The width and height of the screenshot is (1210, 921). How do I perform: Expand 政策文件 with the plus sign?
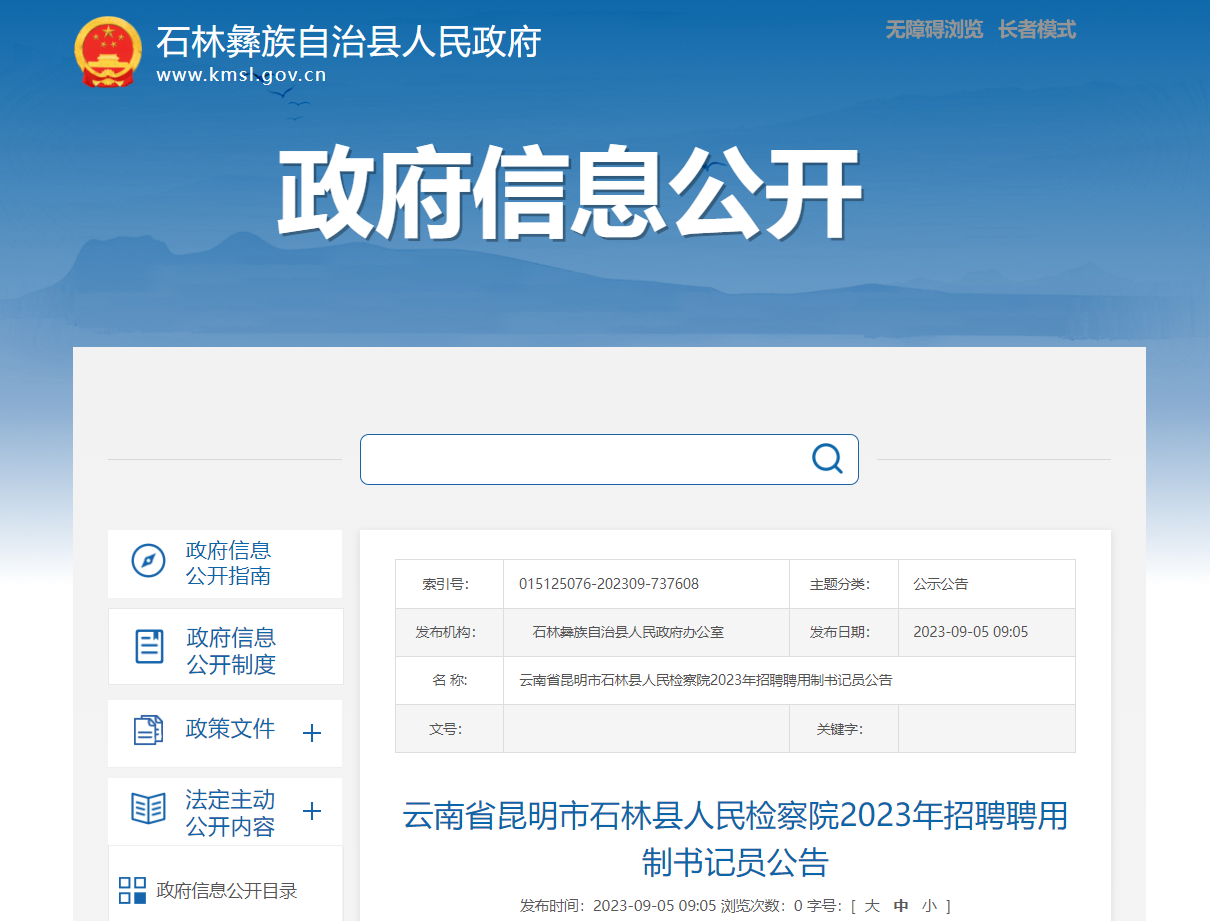click(312, 733)
